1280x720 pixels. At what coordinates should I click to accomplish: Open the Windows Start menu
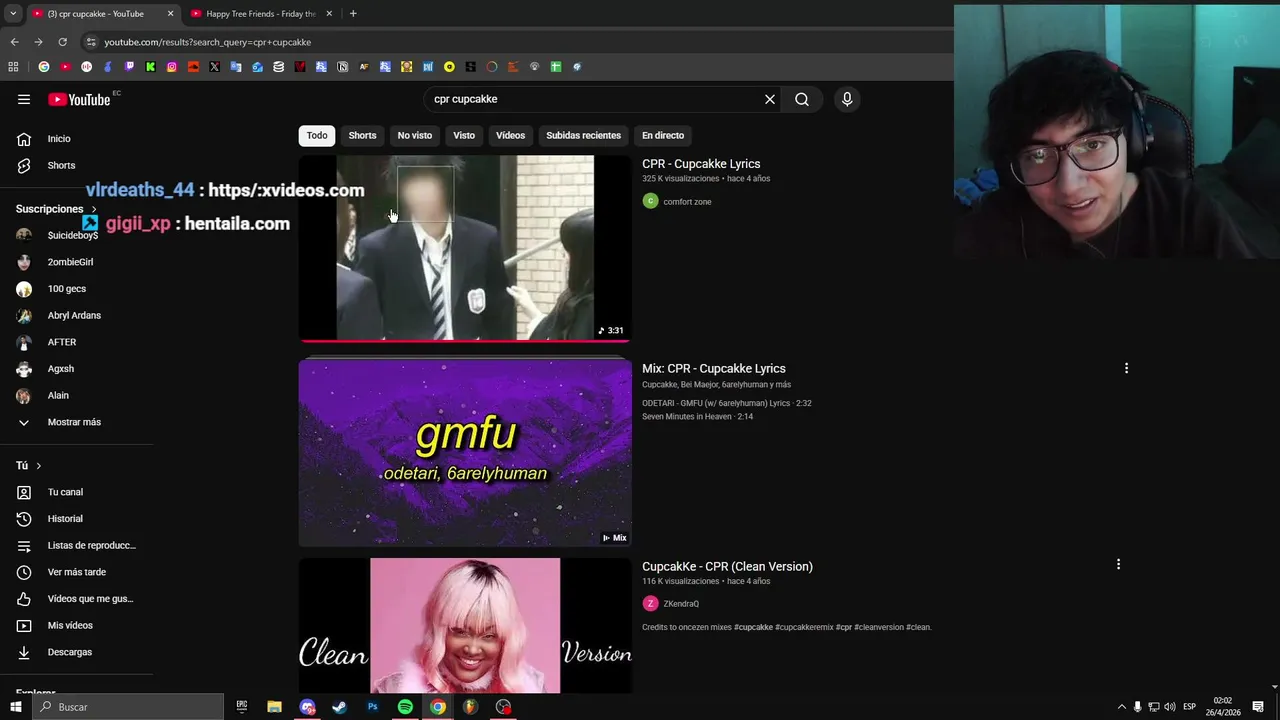pyautogui.click(x=15, y=707)
